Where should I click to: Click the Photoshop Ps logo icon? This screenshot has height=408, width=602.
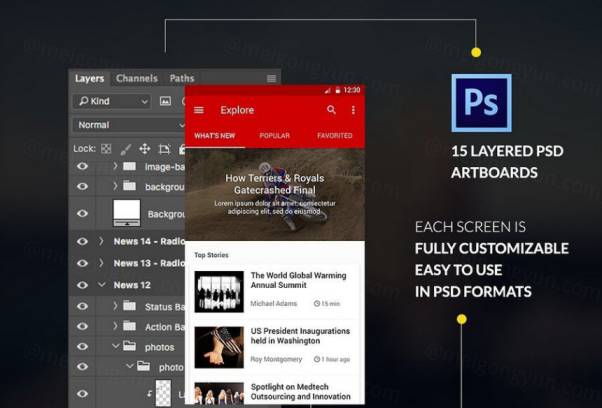point(481,103)
